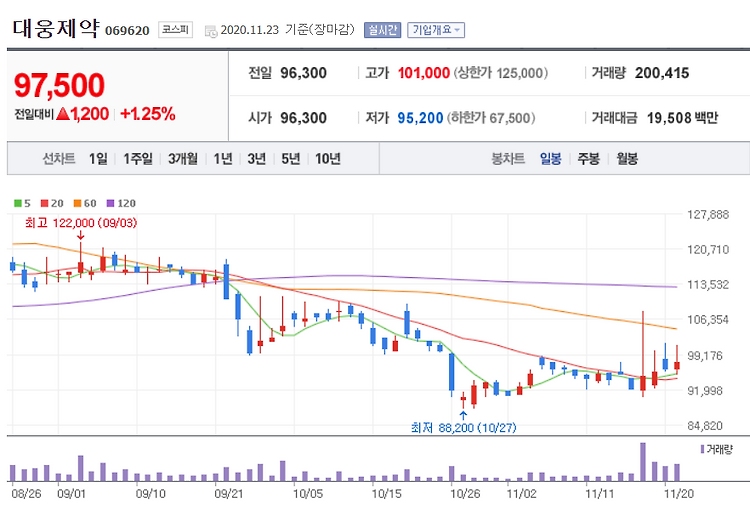Click the 고가 value 101,000
The height and width of the screenshot is (510, 750).
pos(424,73)
